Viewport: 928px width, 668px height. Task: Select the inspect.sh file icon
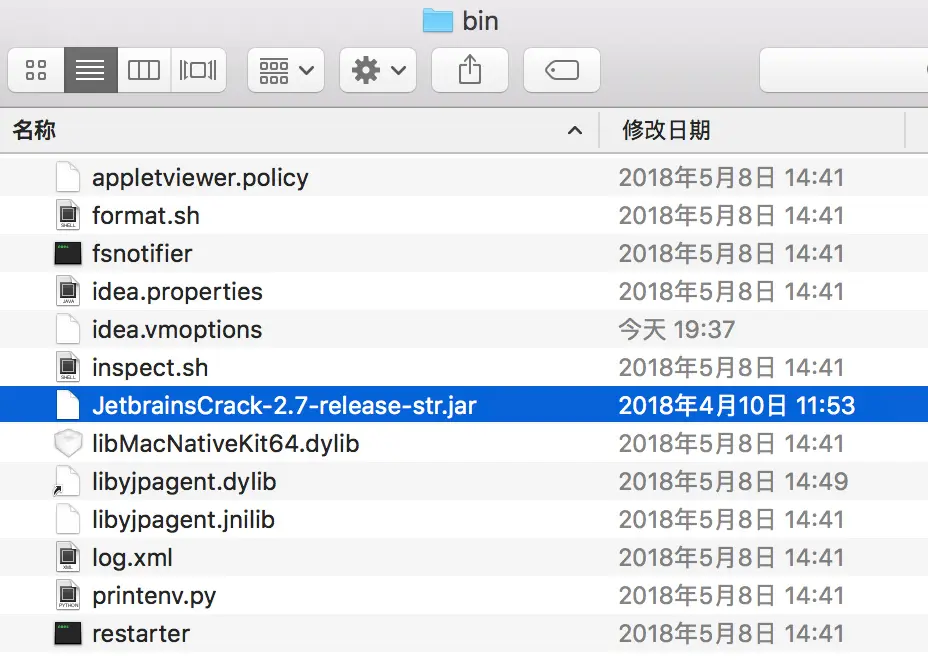[x=68, y=367]
